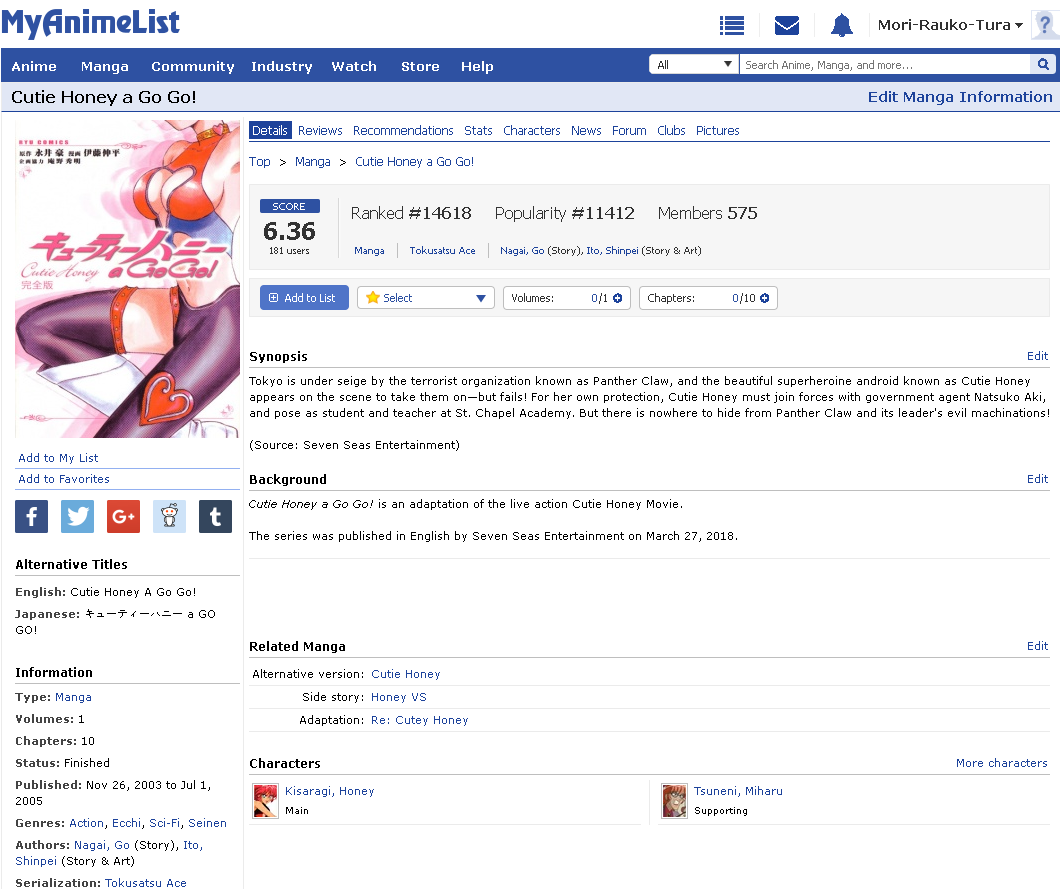Screen dimensions: 1060x889
Task: Click the MyAnimeList logo
Action: [x=91, y=23]
